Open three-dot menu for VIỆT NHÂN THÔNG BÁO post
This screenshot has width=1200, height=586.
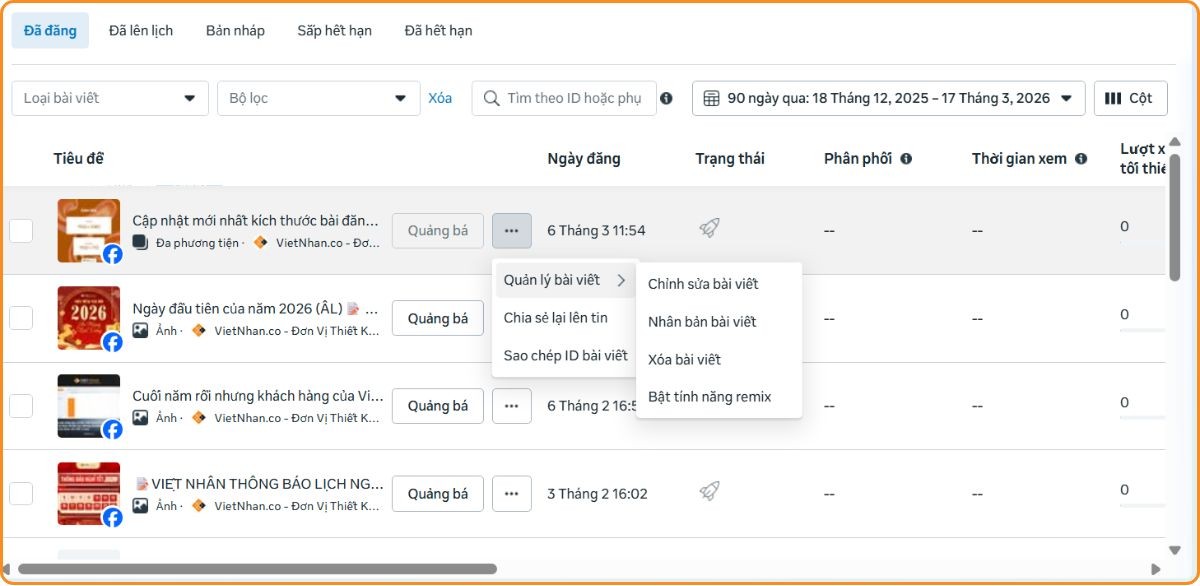point(512,494)
